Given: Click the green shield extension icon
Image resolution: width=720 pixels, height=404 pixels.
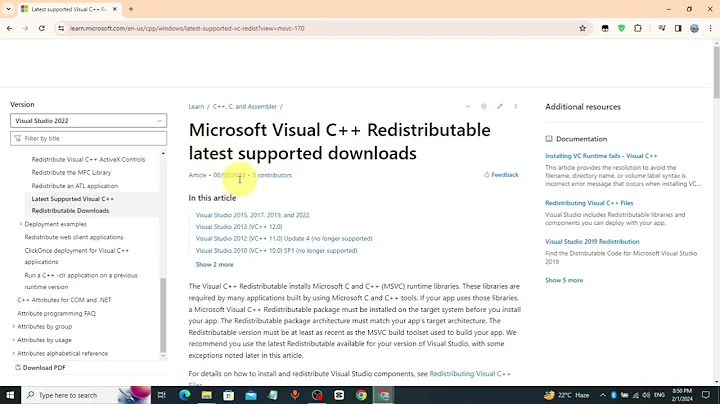Looking at the screenshot, I should 622,28.
